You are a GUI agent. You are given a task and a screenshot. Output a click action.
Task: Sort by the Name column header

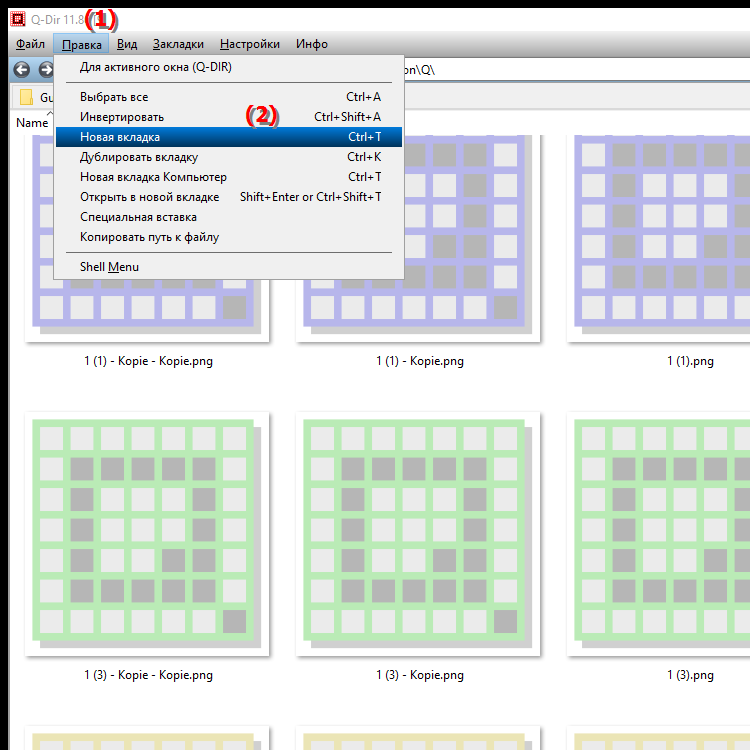point(32,122)
